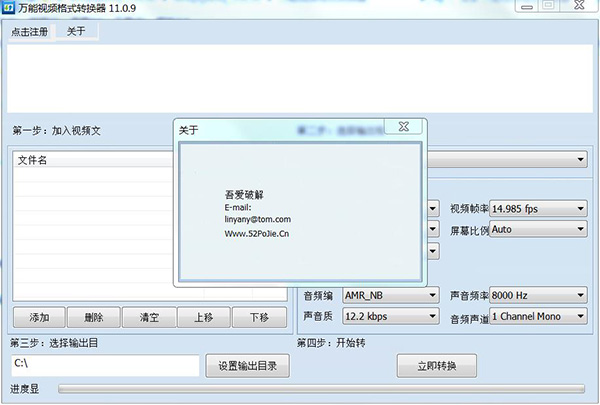
Task: Start converting with the 立即转换 button
Action: pyautogui.click(x=437, y=366)
